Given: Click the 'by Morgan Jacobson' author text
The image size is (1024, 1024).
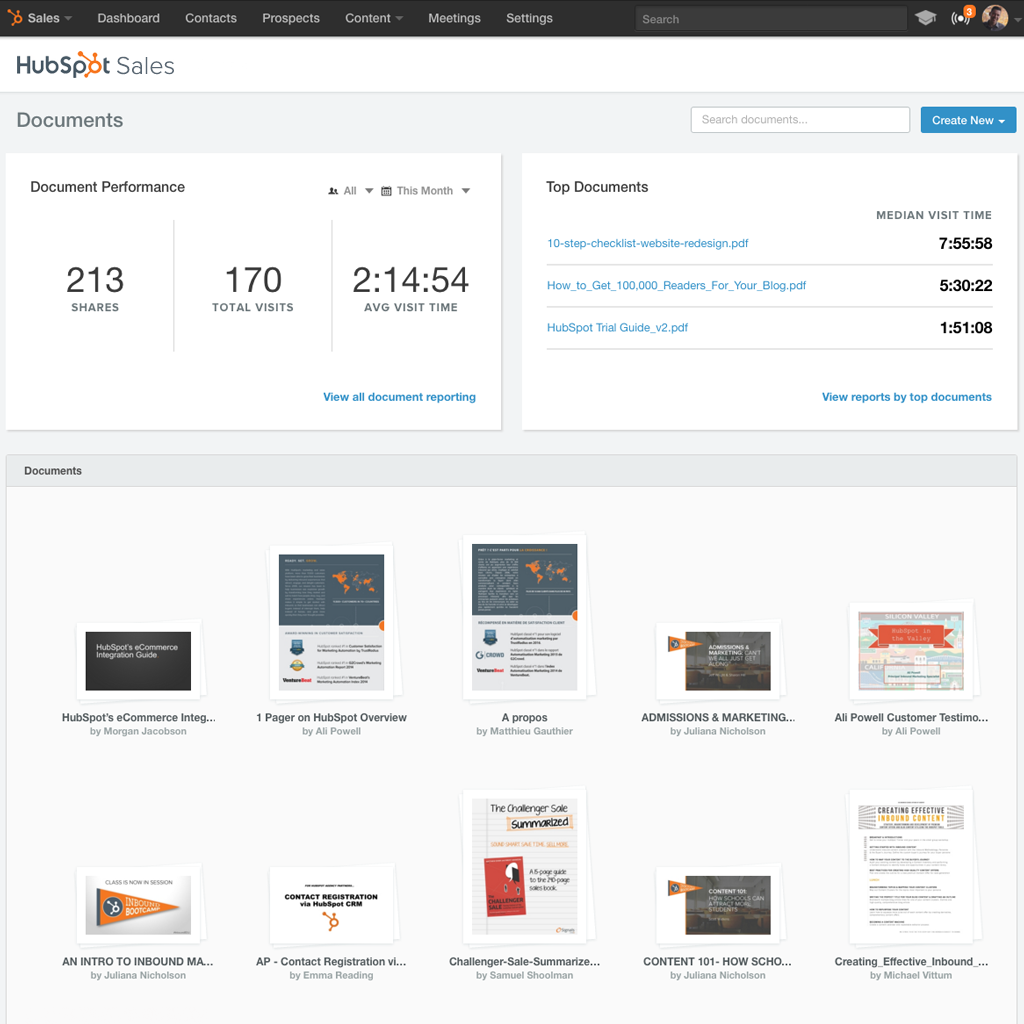Looking at the screenshot, I should (x=138, y=731).
